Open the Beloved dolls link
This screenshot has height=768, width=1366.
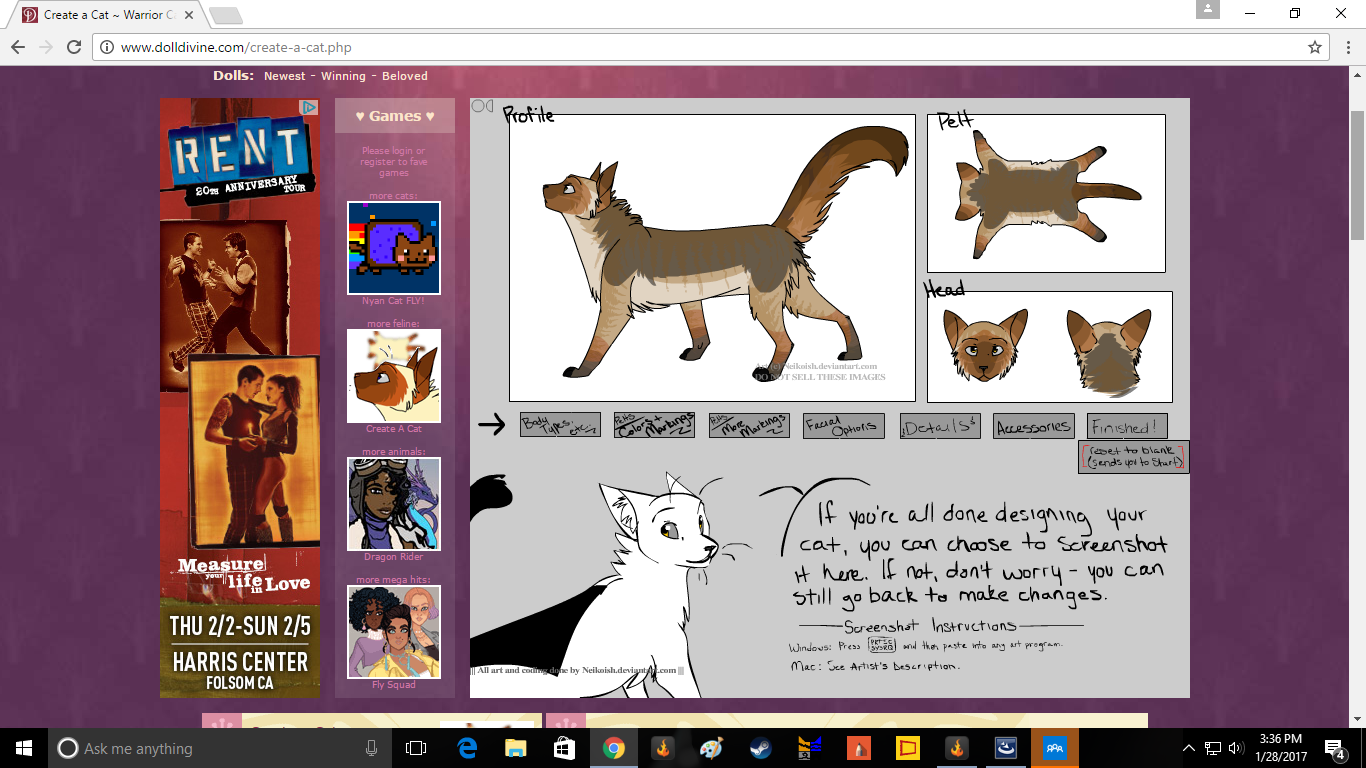(x=404, y=76)
